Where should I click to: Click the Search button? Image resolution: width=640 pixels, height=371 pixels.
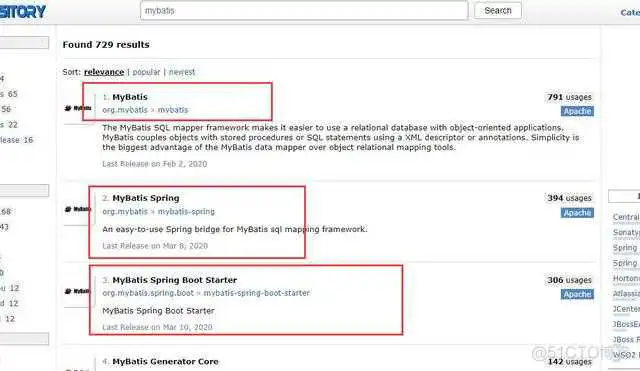498,11
